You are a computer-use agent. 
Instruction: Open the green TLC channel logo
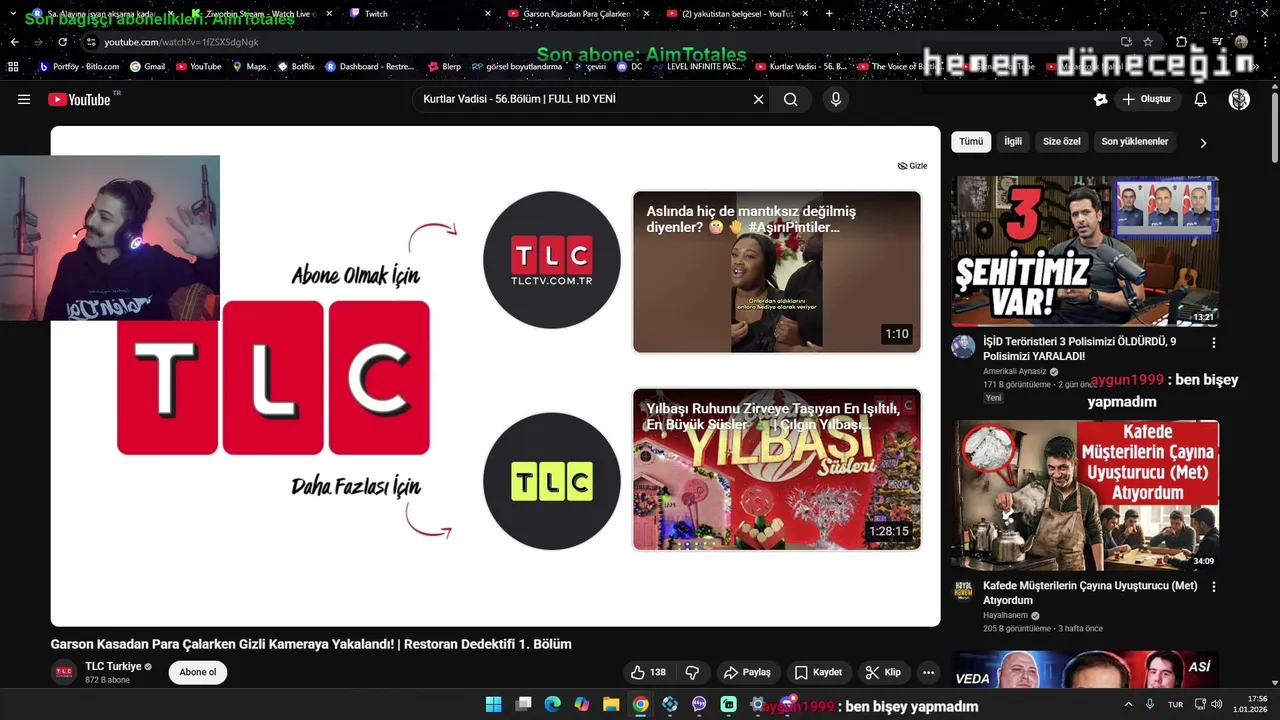coord(552,481)
